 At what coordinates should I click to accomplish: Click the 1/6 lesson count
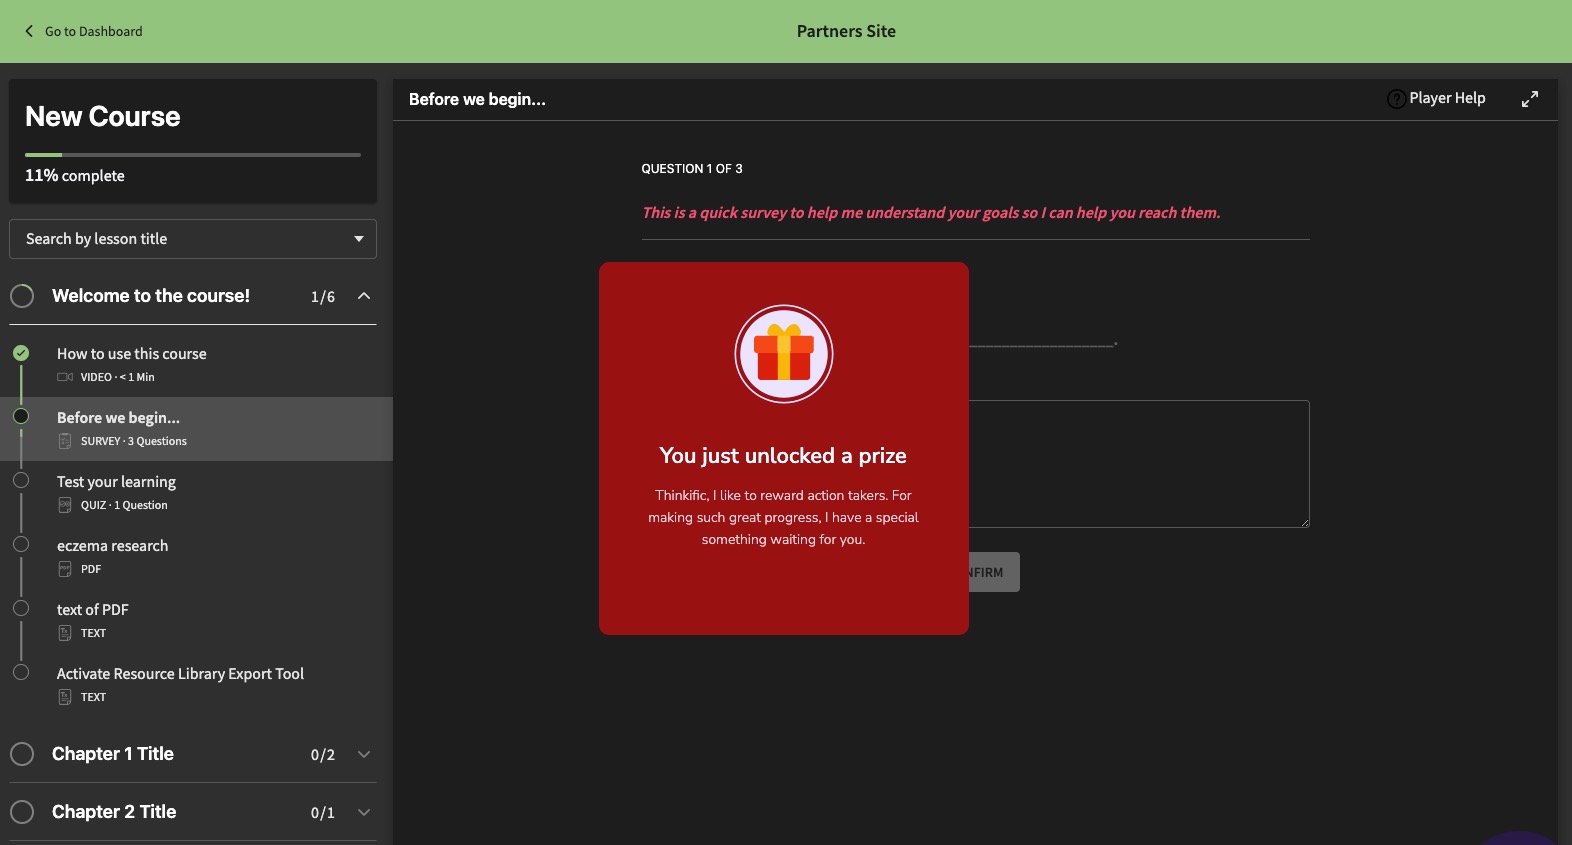[323, 297]
